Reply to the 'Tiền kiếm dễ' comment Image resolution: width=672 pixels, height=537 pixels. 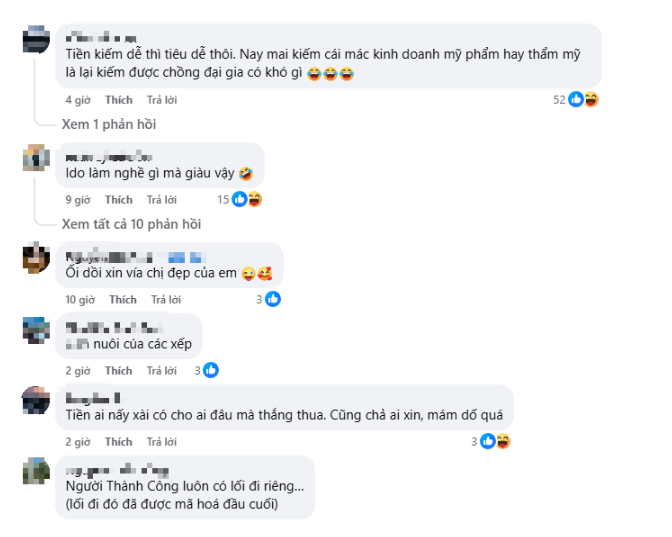click(162, 100)
